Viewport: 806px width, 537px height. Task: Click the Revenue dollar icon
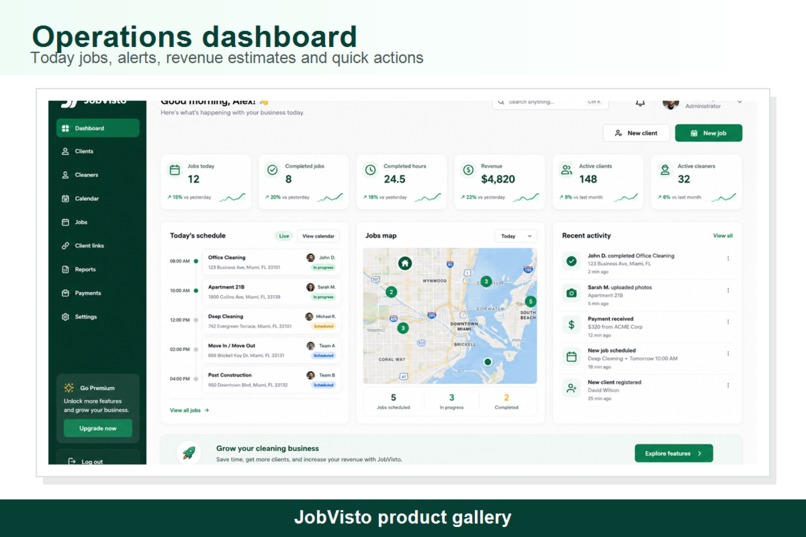(x=468, y=170)
